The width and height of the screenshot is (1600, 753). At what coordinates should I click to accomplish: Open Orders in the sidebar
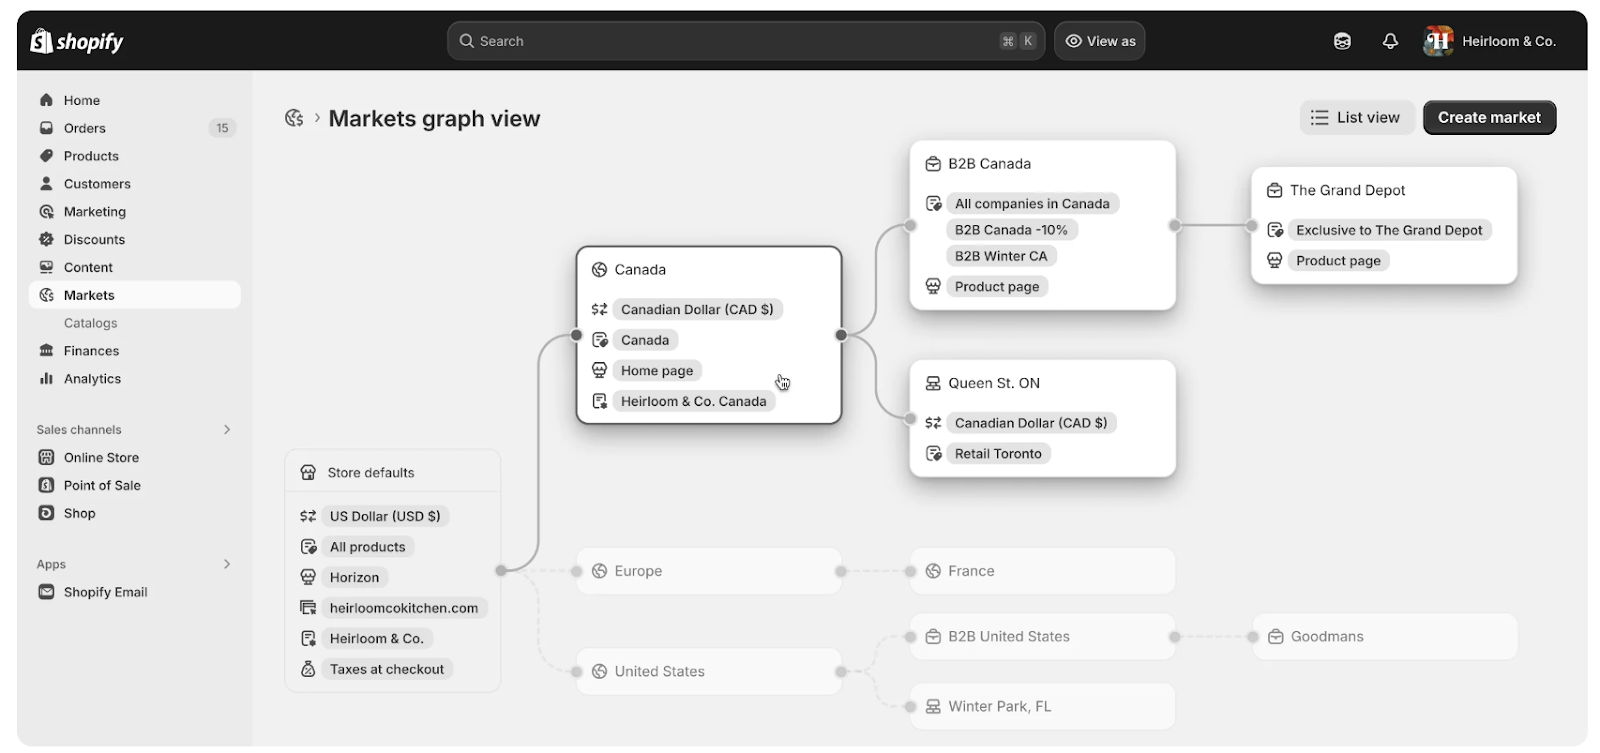coord(85,128)
